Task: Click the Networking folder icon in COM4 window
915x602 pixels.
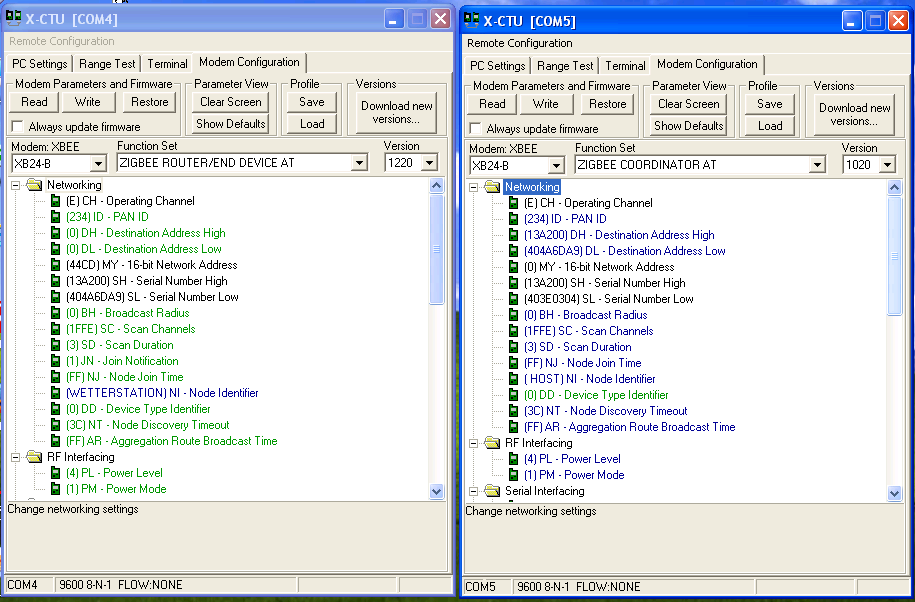Action: (34, 186)
